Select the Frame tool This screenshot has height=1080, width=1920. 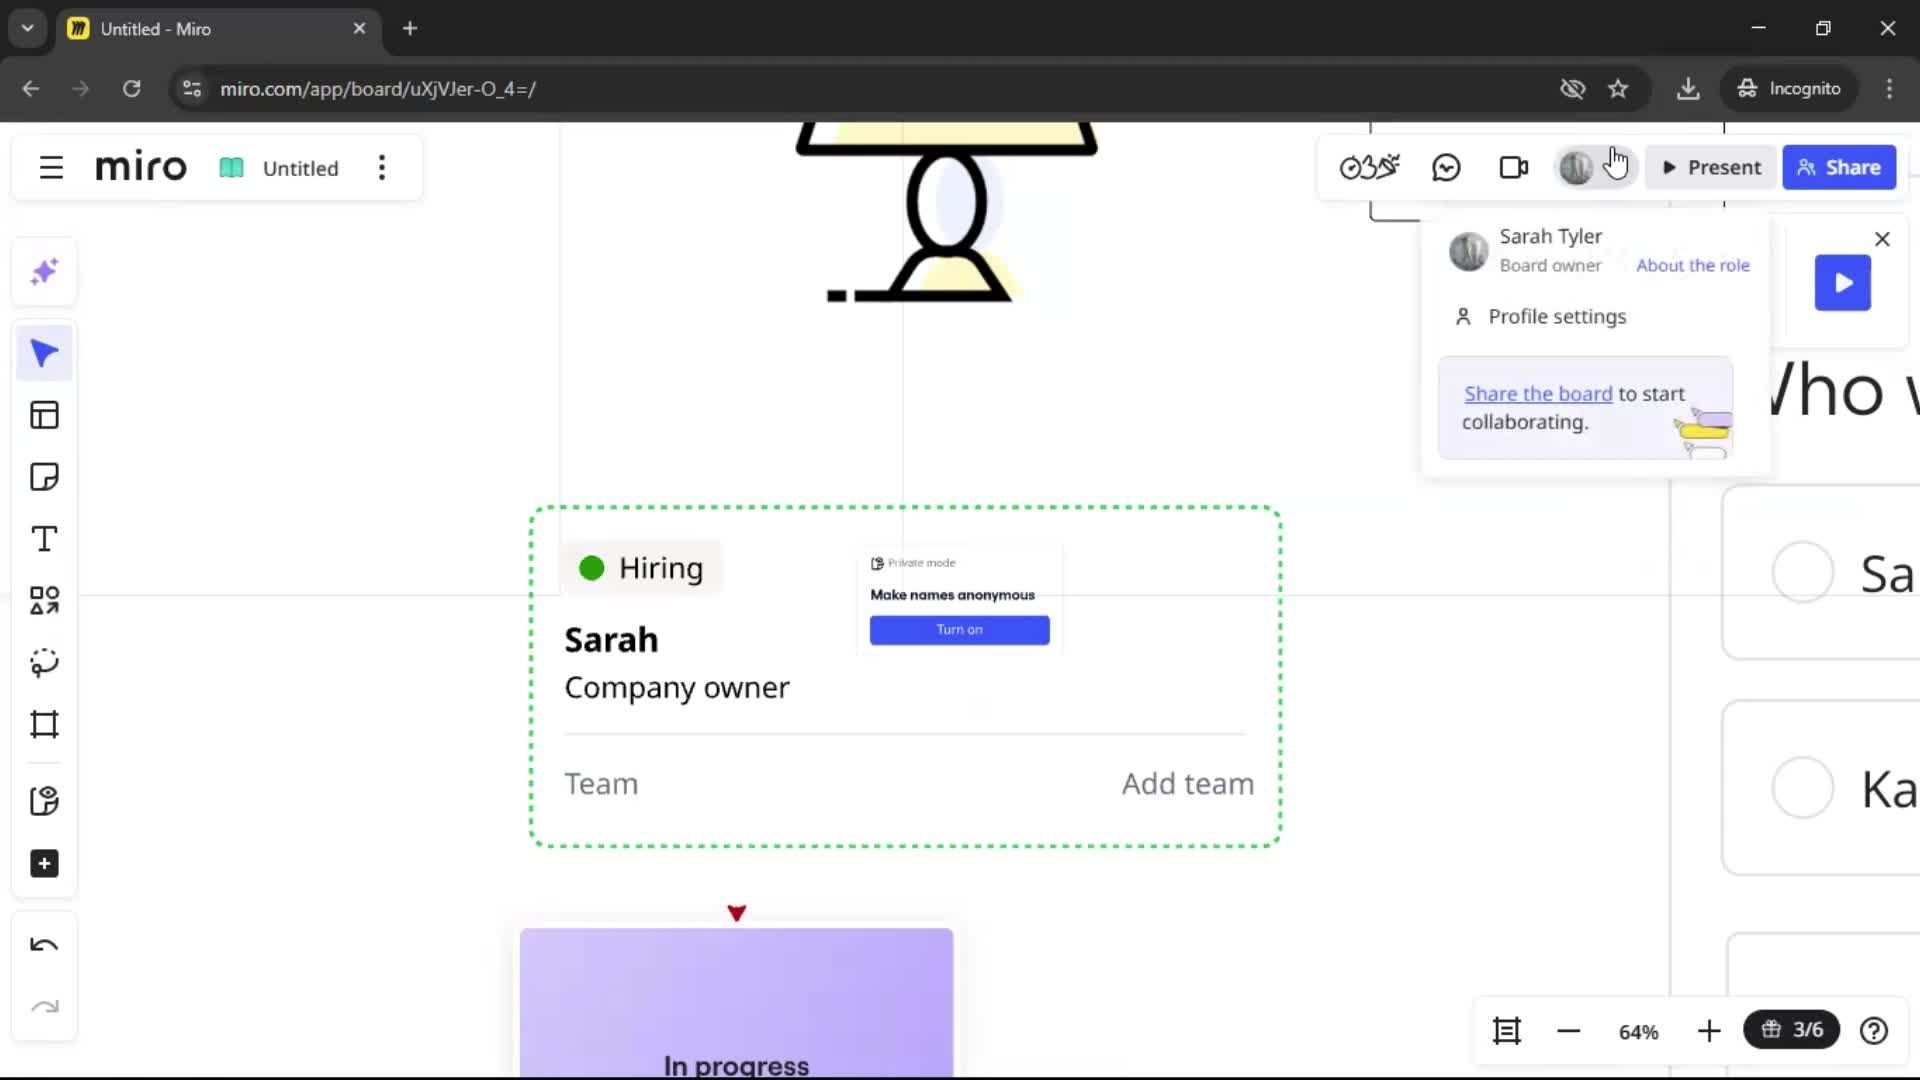point(44,724)
